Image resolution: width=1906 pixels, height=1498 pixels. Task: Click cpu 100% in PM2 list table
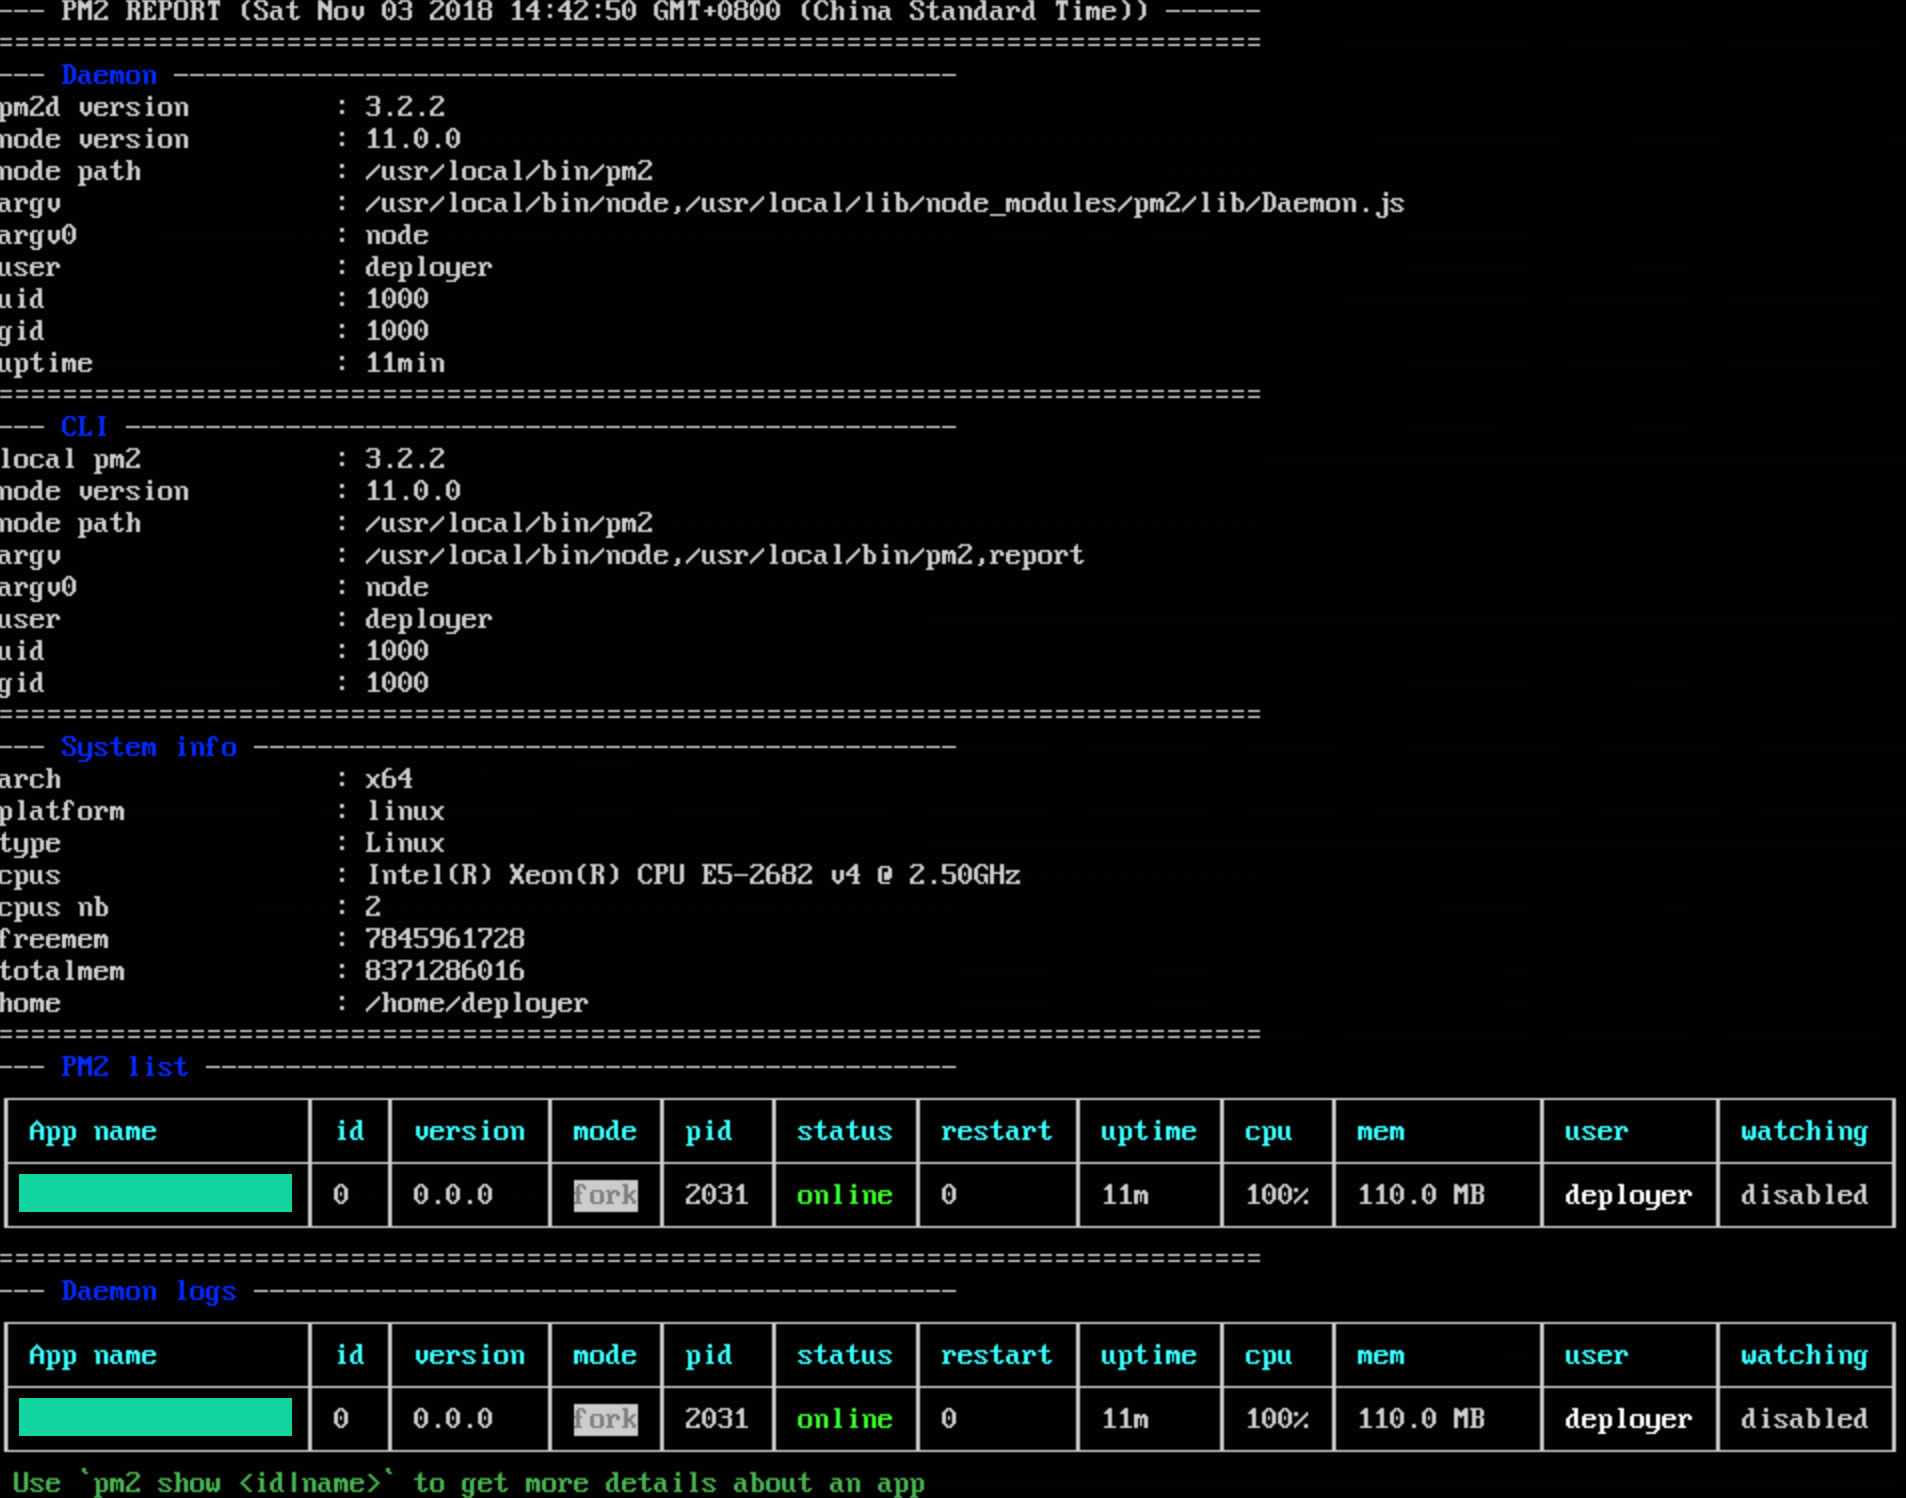1276,1195
